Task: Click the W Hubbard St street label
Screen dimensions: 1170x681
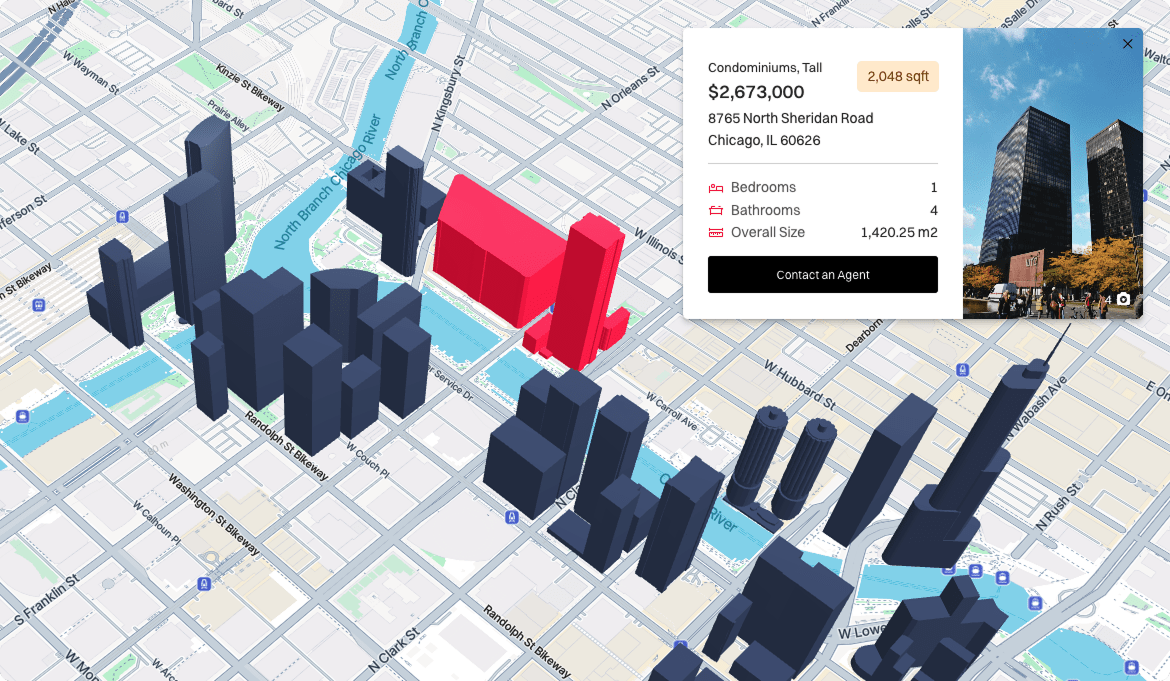Action: [800, 385]
